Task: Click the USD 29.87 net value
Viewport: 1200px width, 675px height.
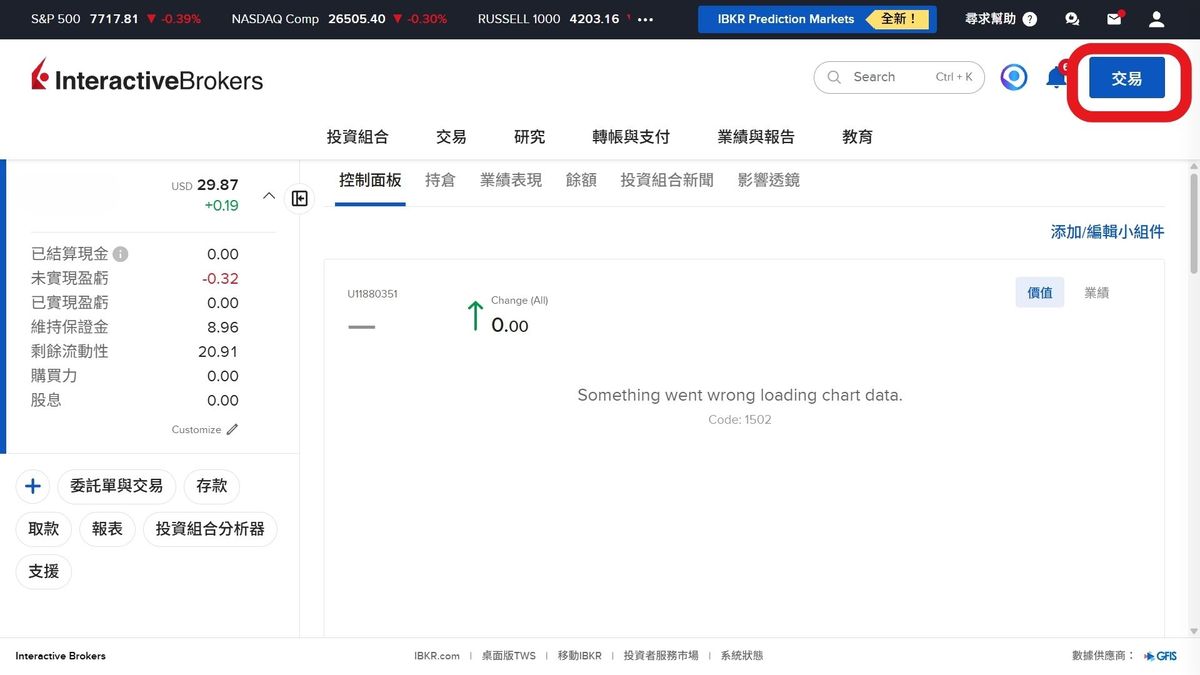Action: 205,185
